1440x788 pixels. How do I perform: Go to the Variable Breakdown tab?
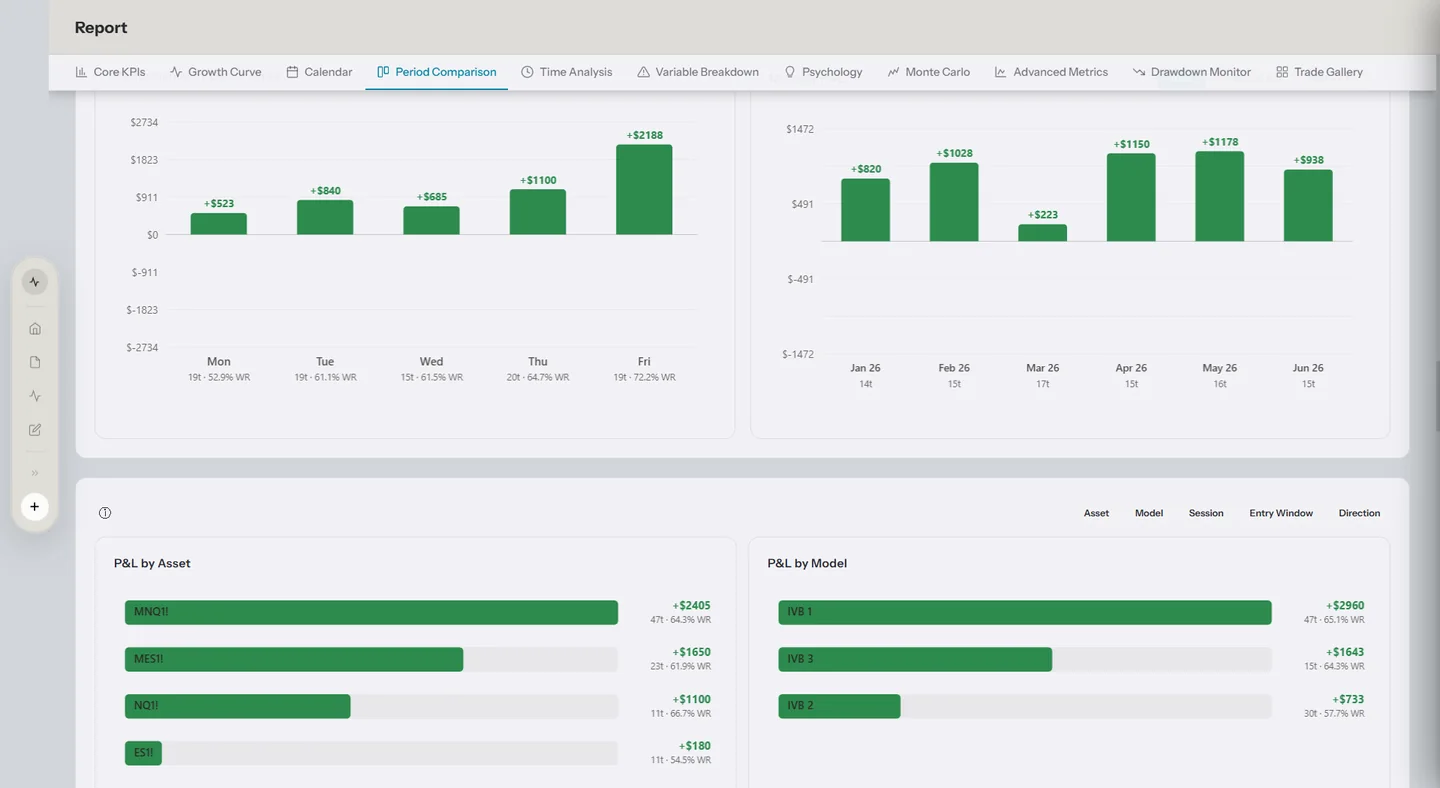click(x=698, y=72)
